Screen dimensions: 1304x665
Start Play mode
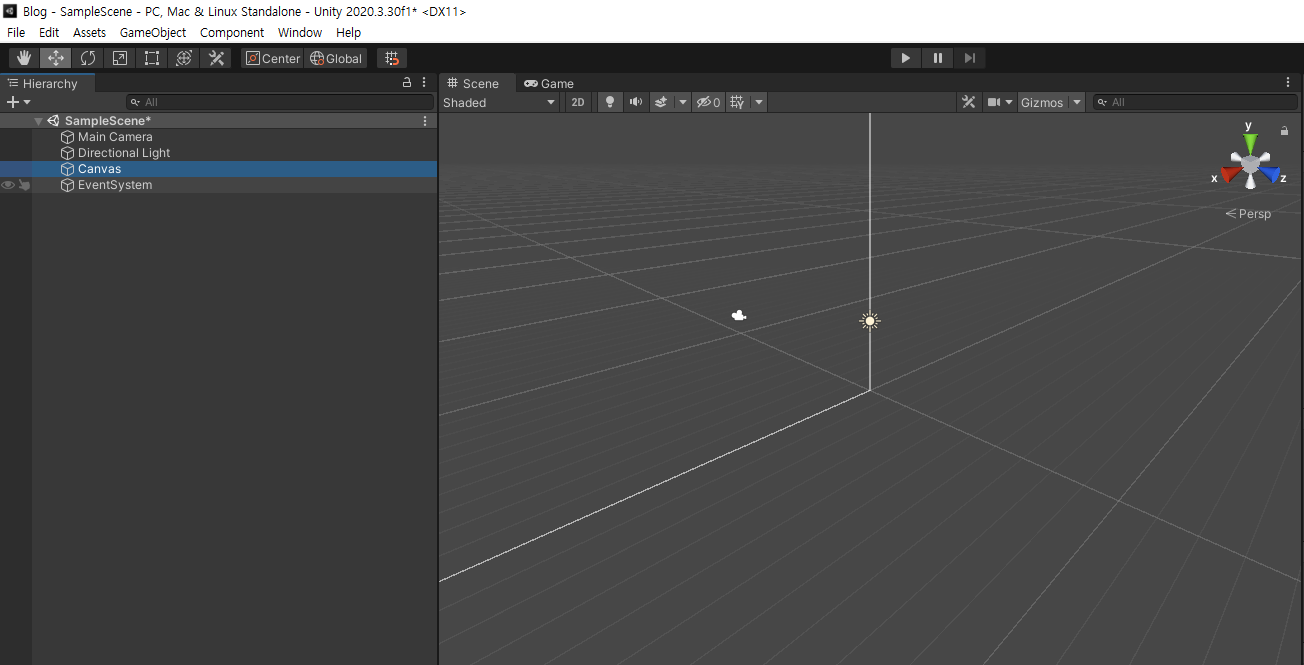click(x=906, y=58)
